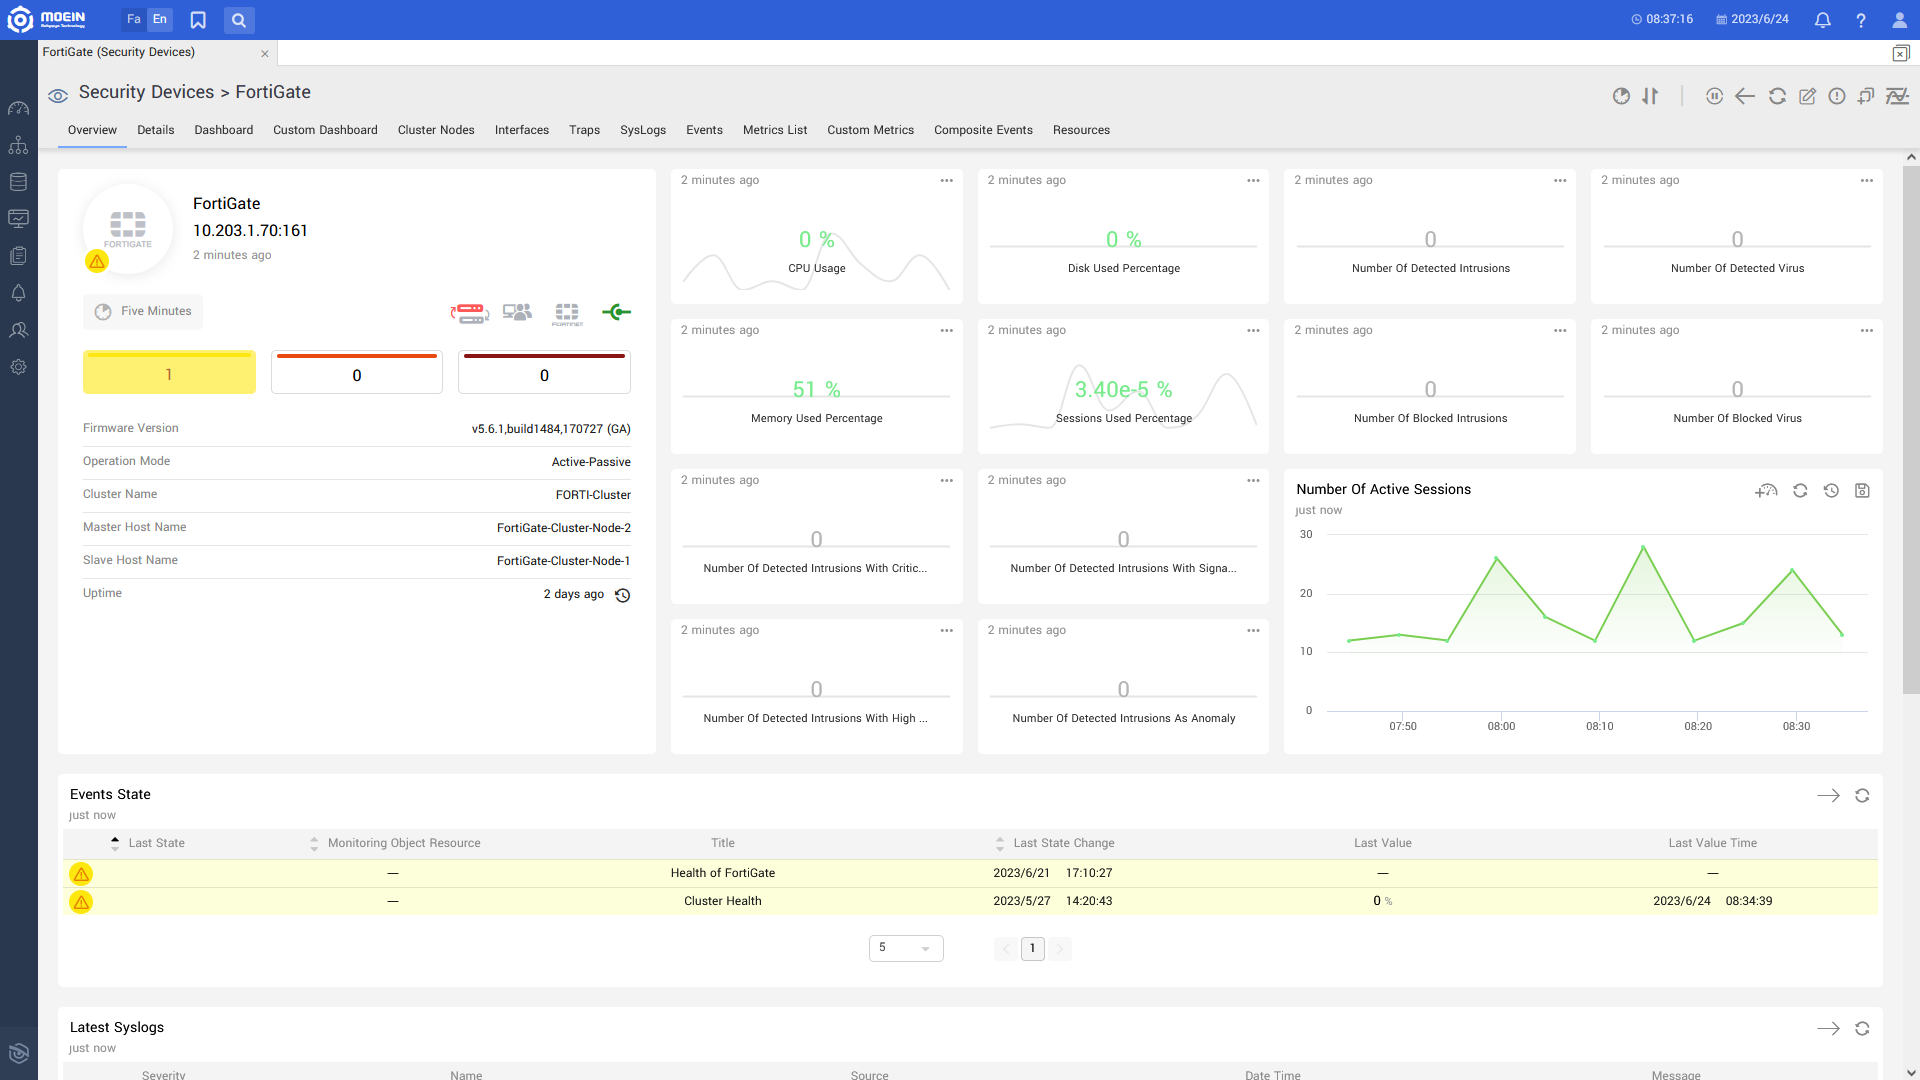
Task: Toggle the eye watch icon beside Security Devices
Action: click(x=58, y=96)
